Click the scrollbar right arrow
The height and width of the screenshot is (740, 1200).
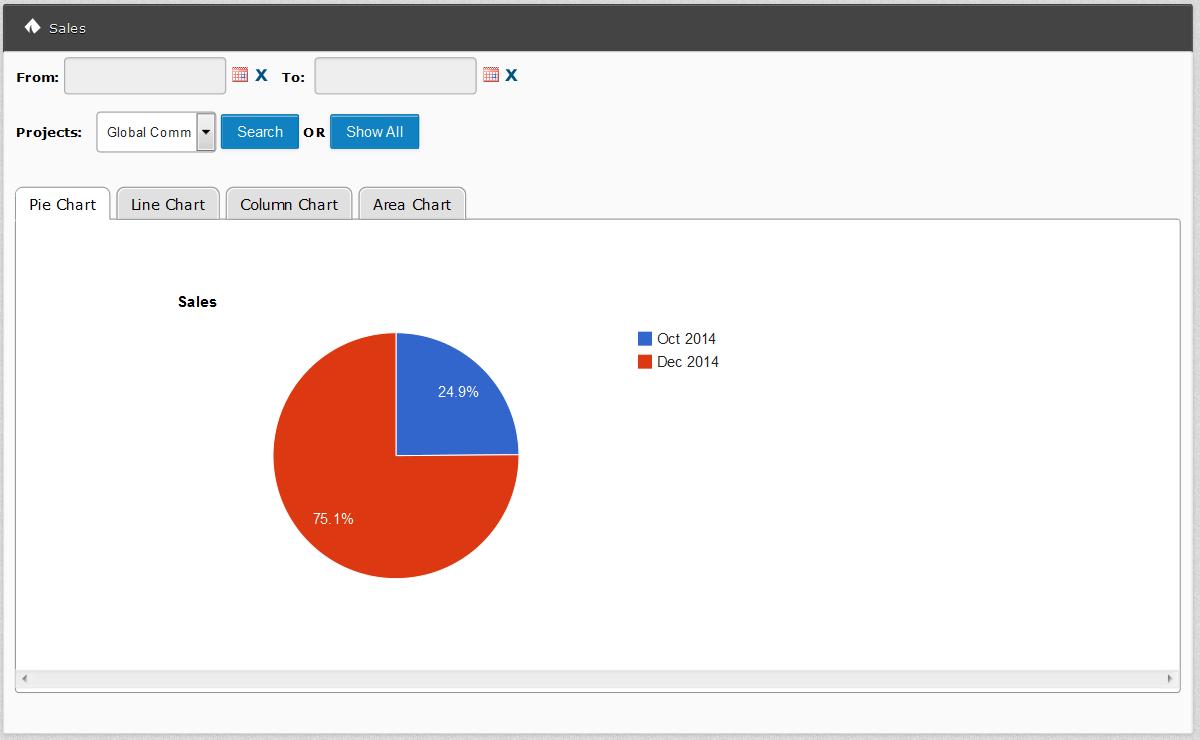click(1170, 679)
